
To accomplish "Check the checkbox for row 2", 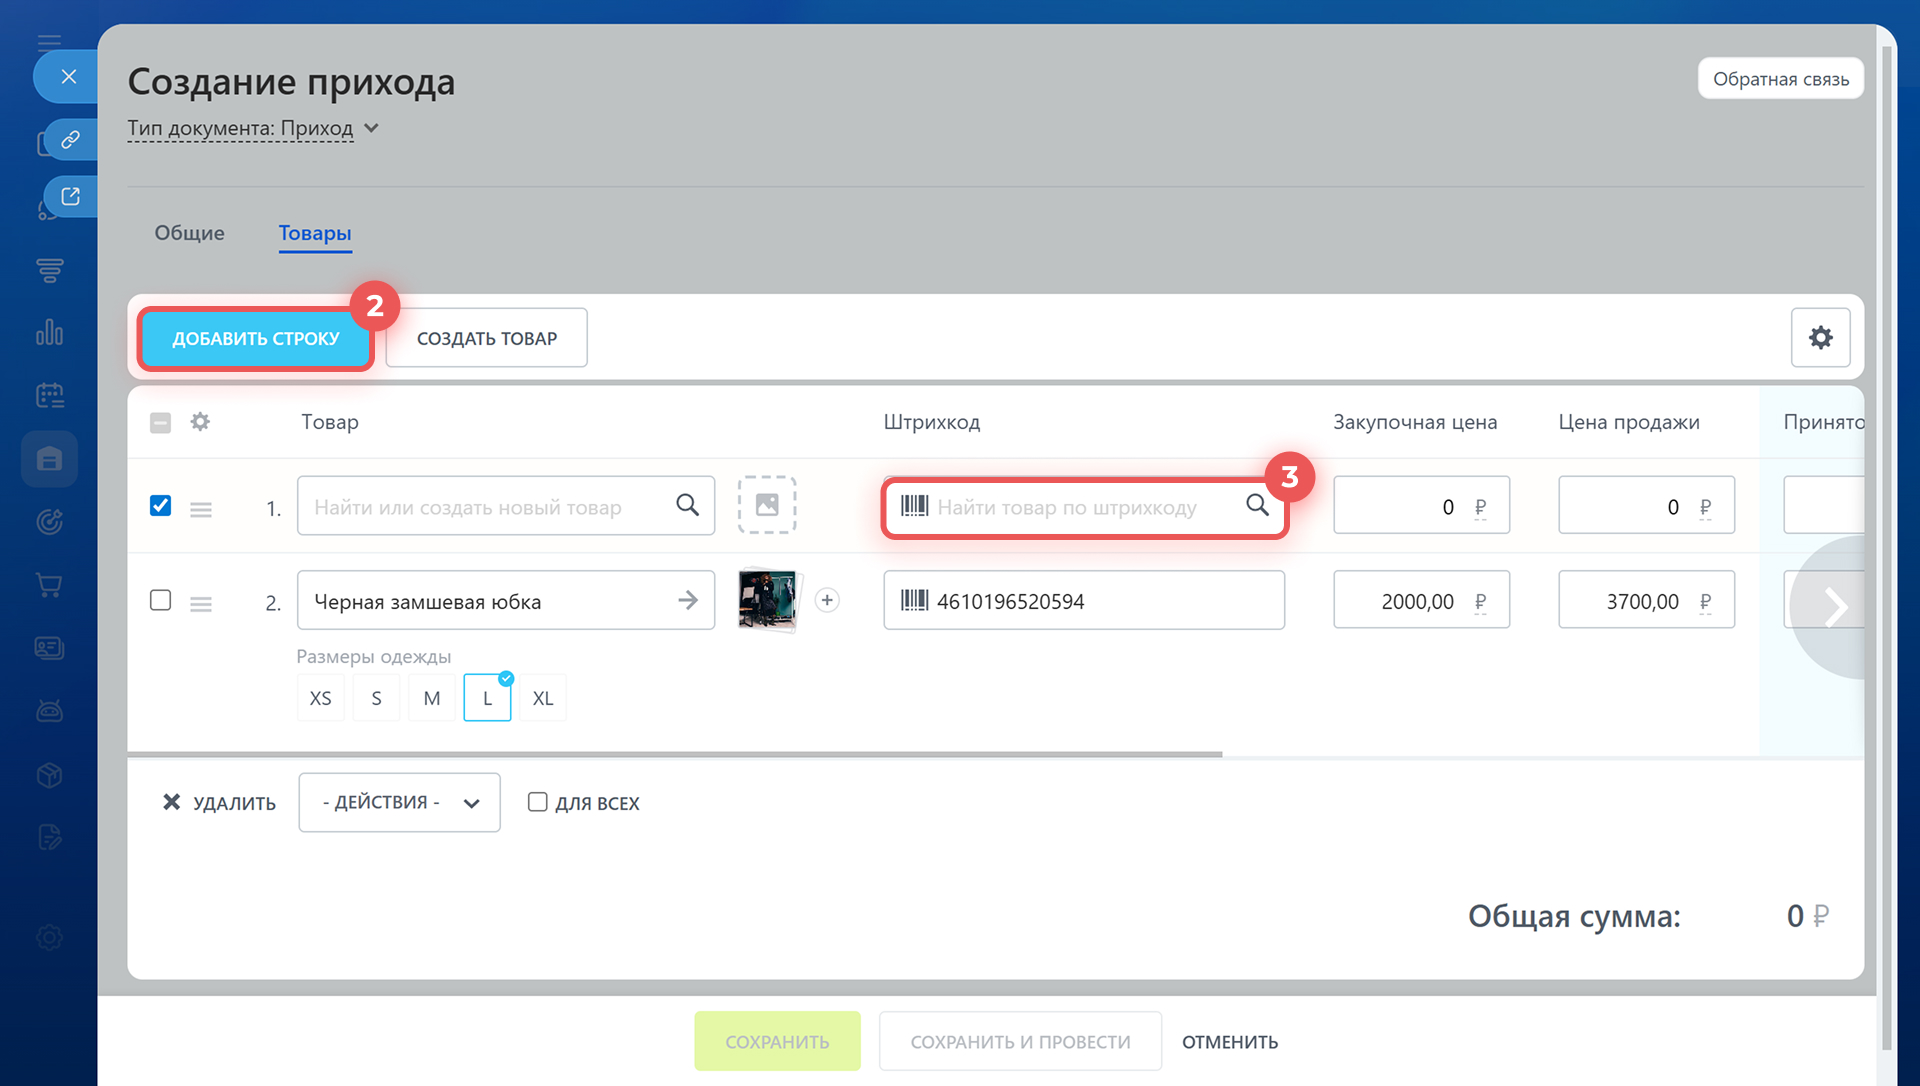I will coord(160,600).
